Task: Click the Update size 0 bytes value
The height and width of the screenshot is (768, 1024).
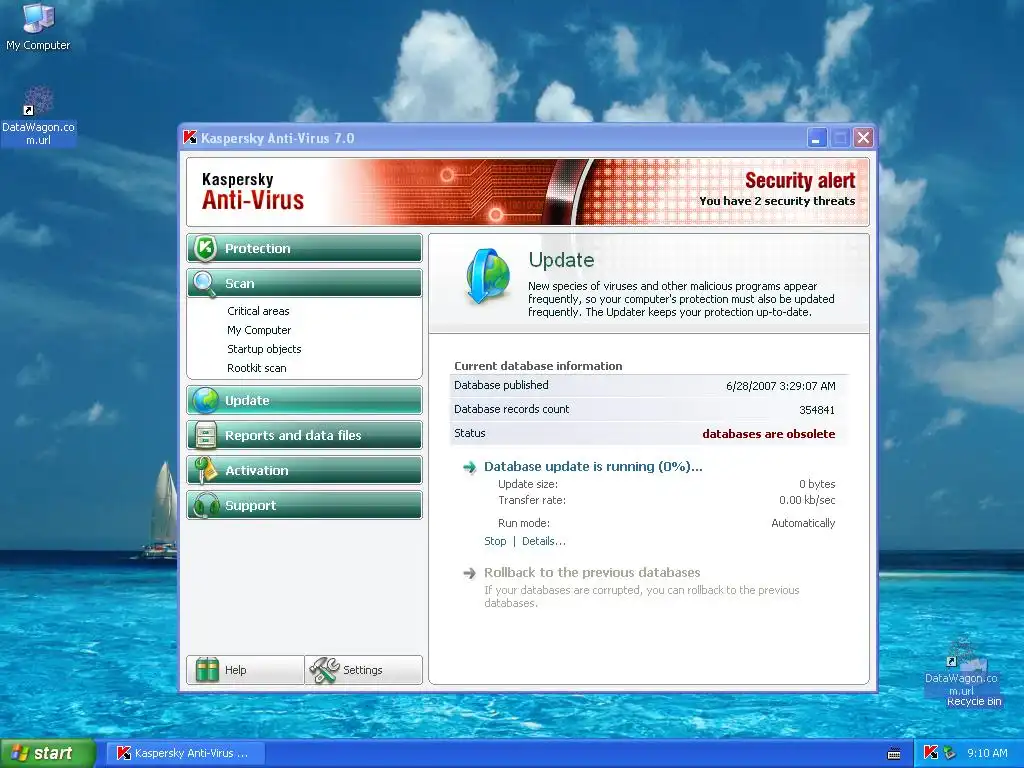Action: coord(817,484)
